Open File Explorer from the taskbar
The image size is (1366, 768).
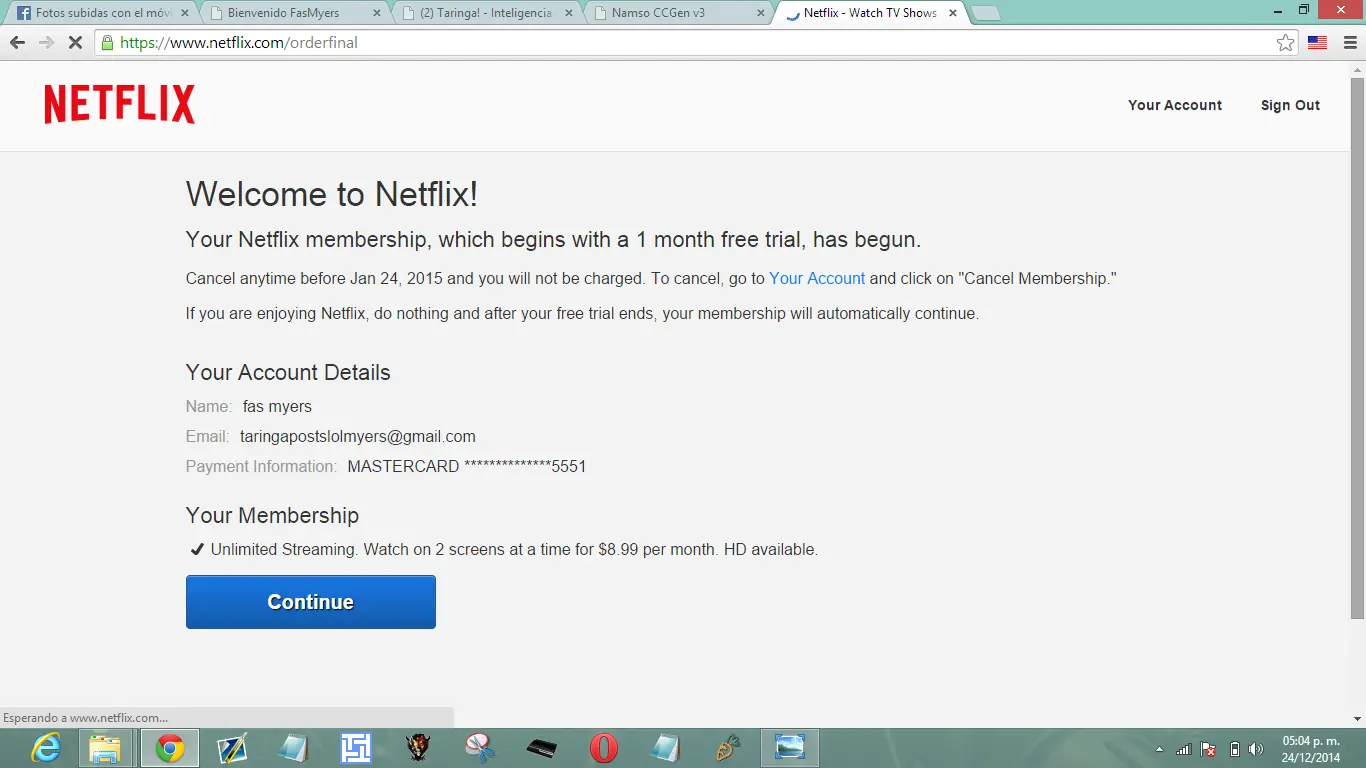pos(105,748)
